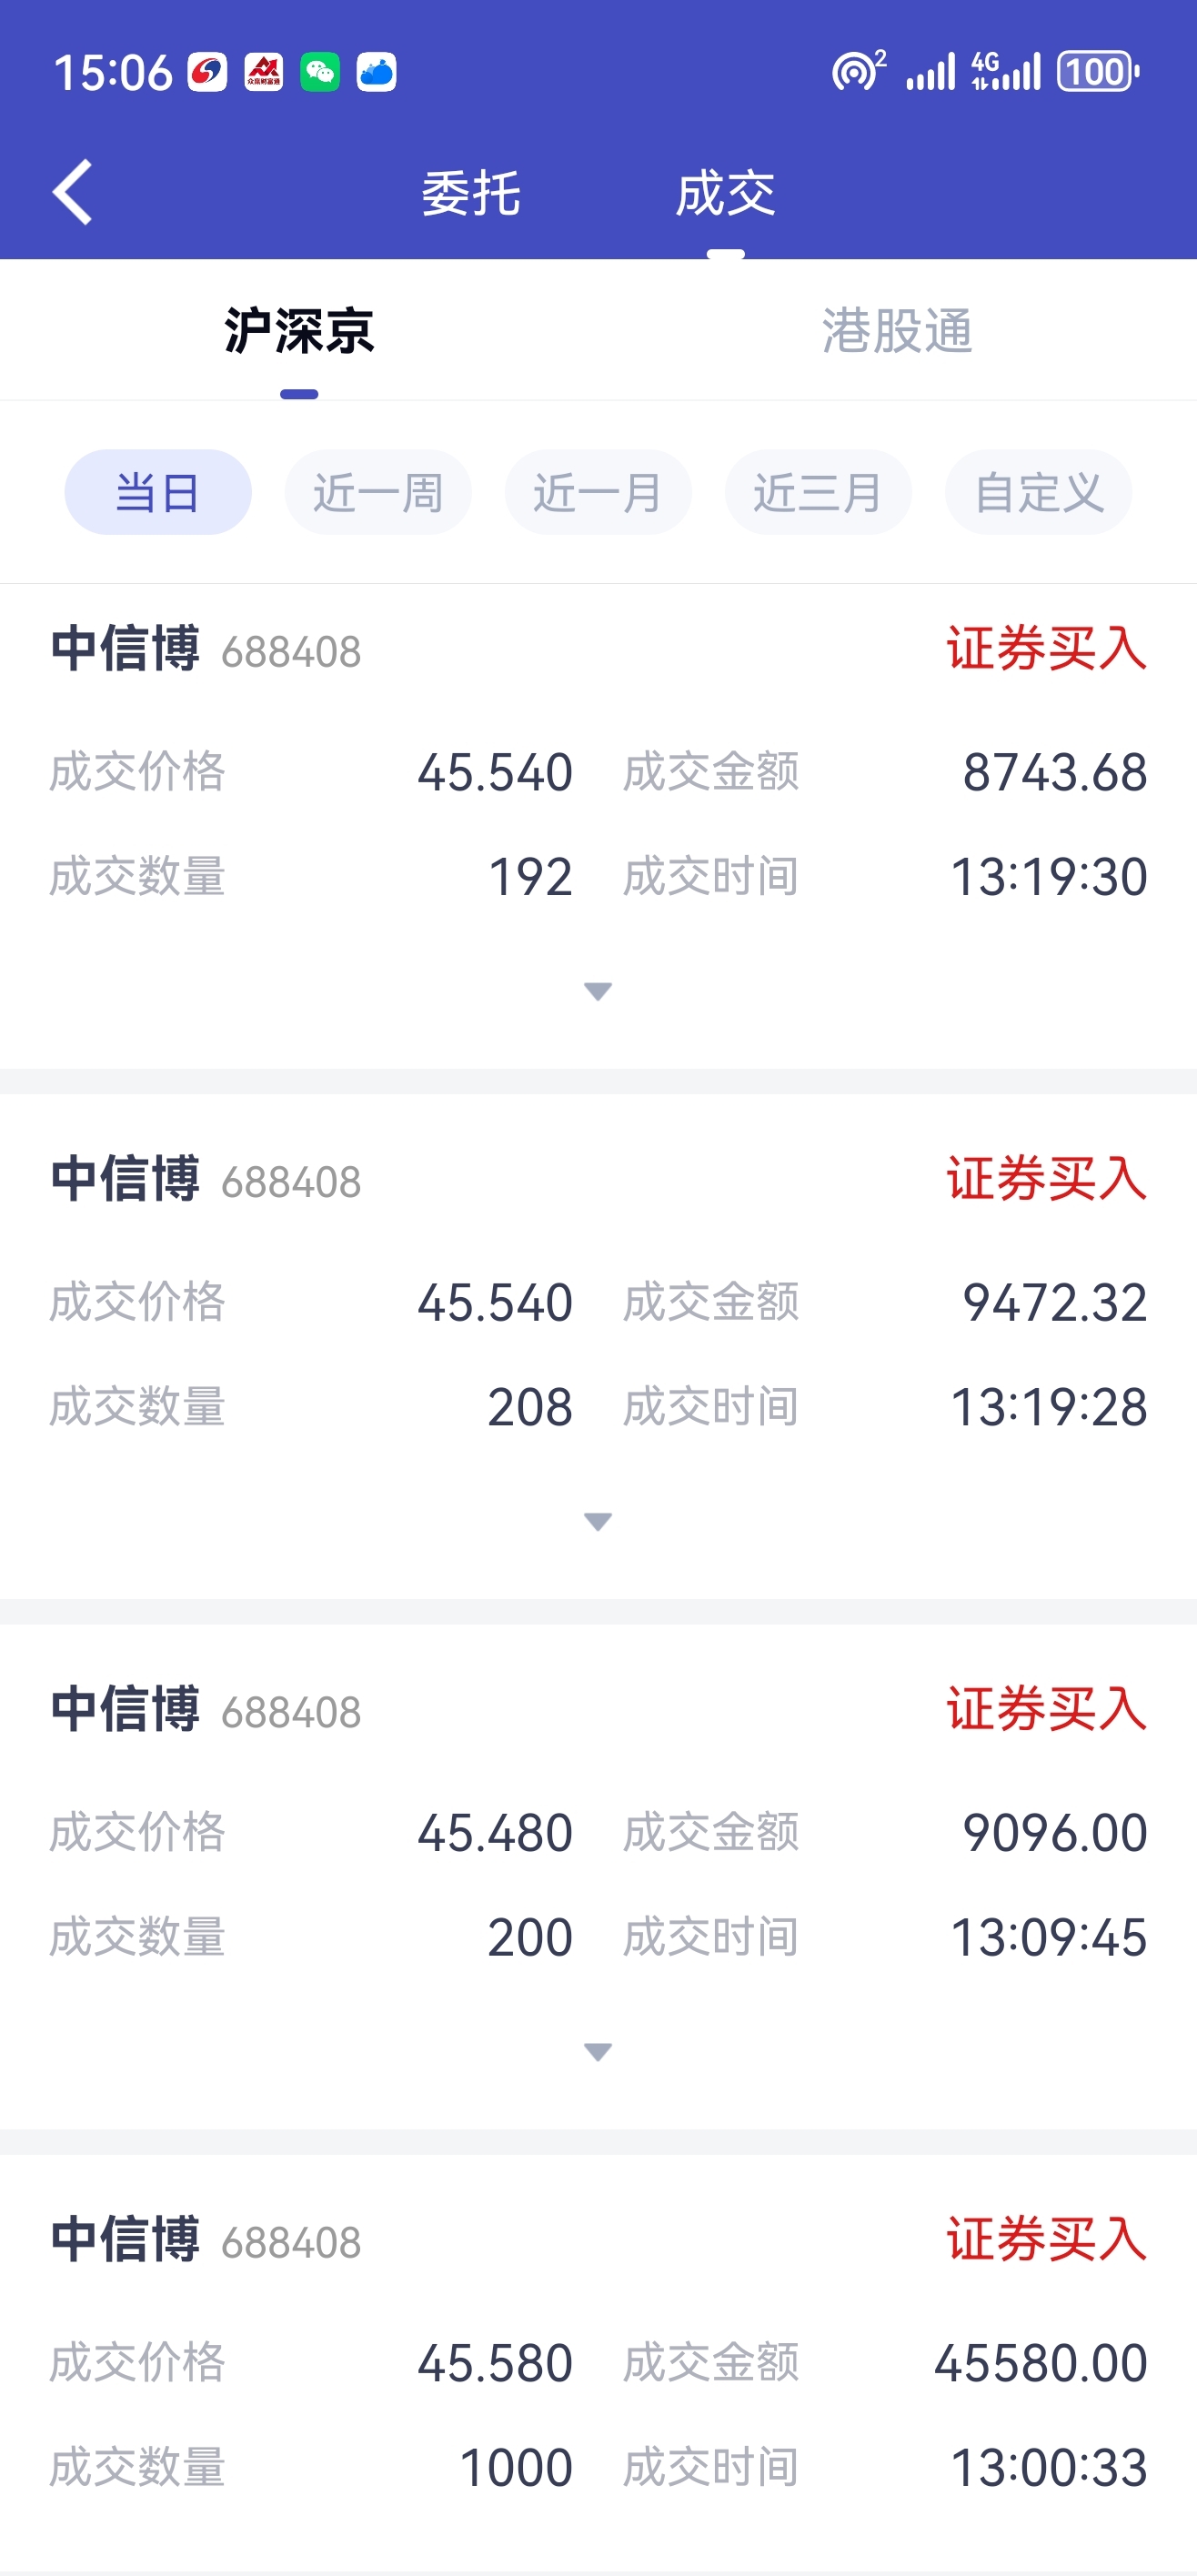Image resolution: width=1197 pixels, height=2576 pixels.
Task: Tap the 4G signal strength icon
Action: pyautogui.click(x=1006, y=72)
